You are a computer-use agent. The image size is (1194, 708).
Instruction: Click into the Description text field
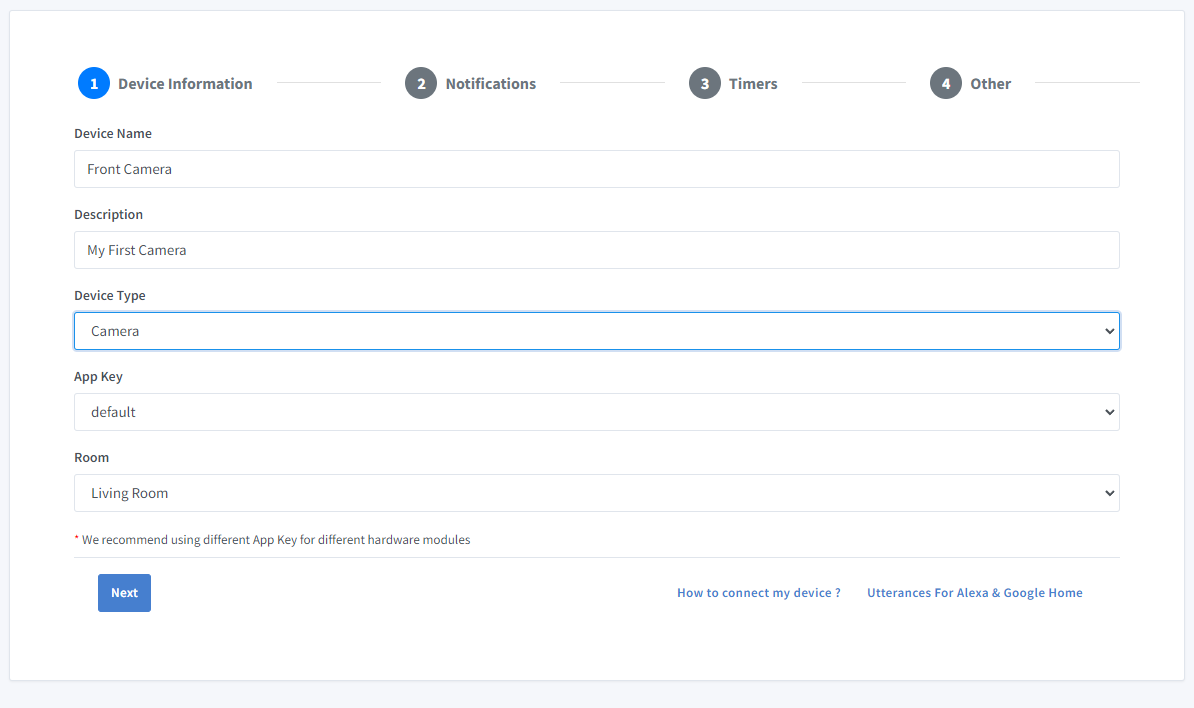pos(596,250)
